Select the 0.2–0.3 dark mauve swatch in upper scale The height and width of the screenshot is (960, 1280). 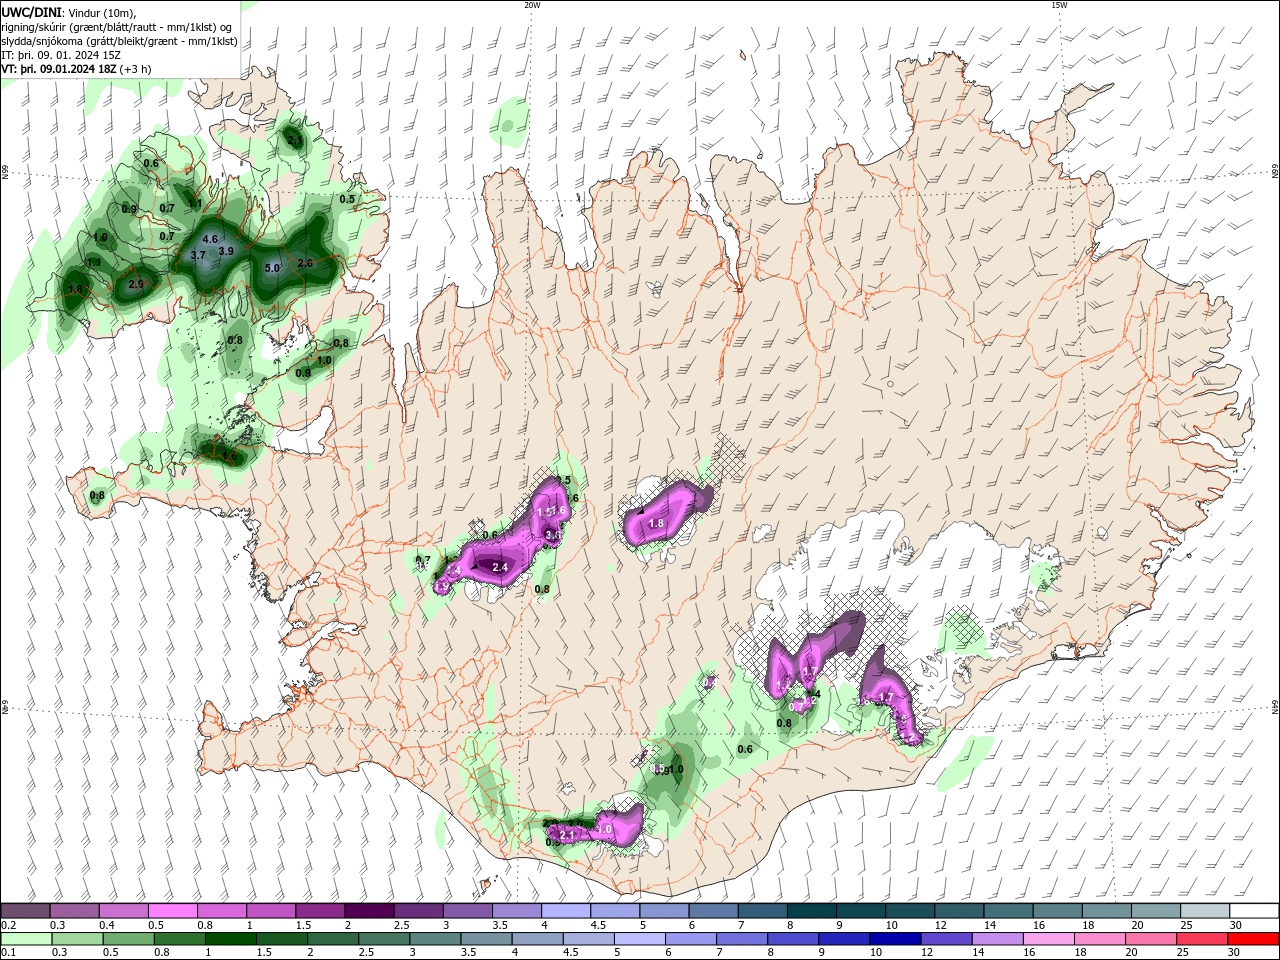click(25, 911)
